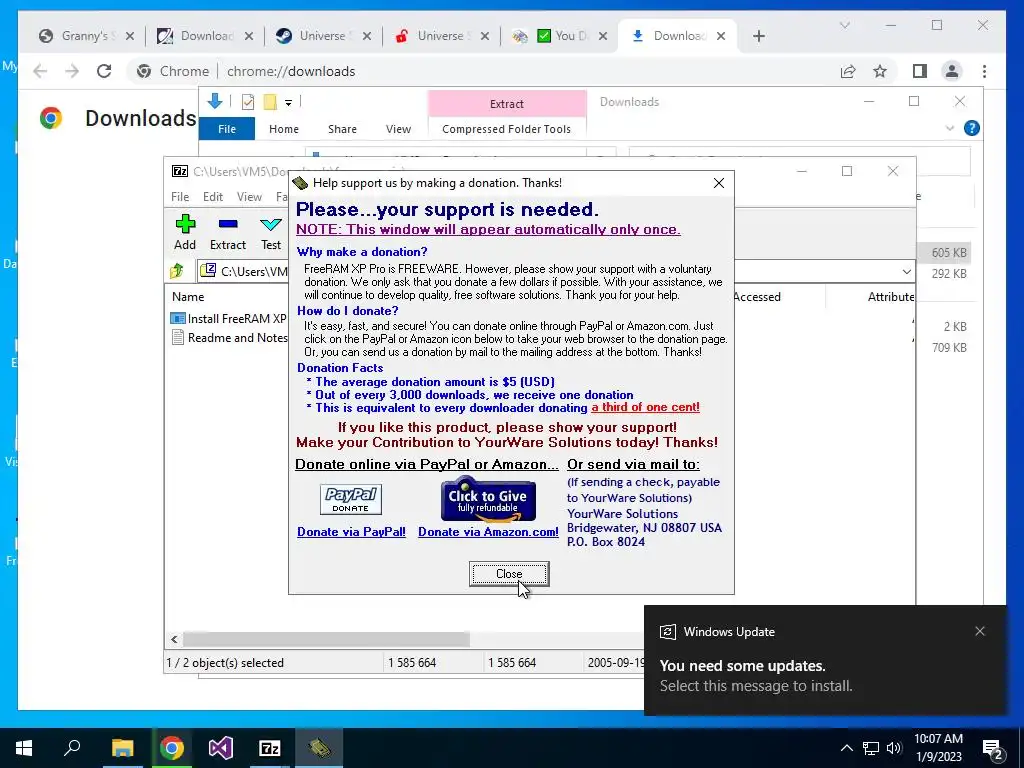1024x768 pixels.
Task: Open Visual Studio from taskbar
Action: coord(221,748)
